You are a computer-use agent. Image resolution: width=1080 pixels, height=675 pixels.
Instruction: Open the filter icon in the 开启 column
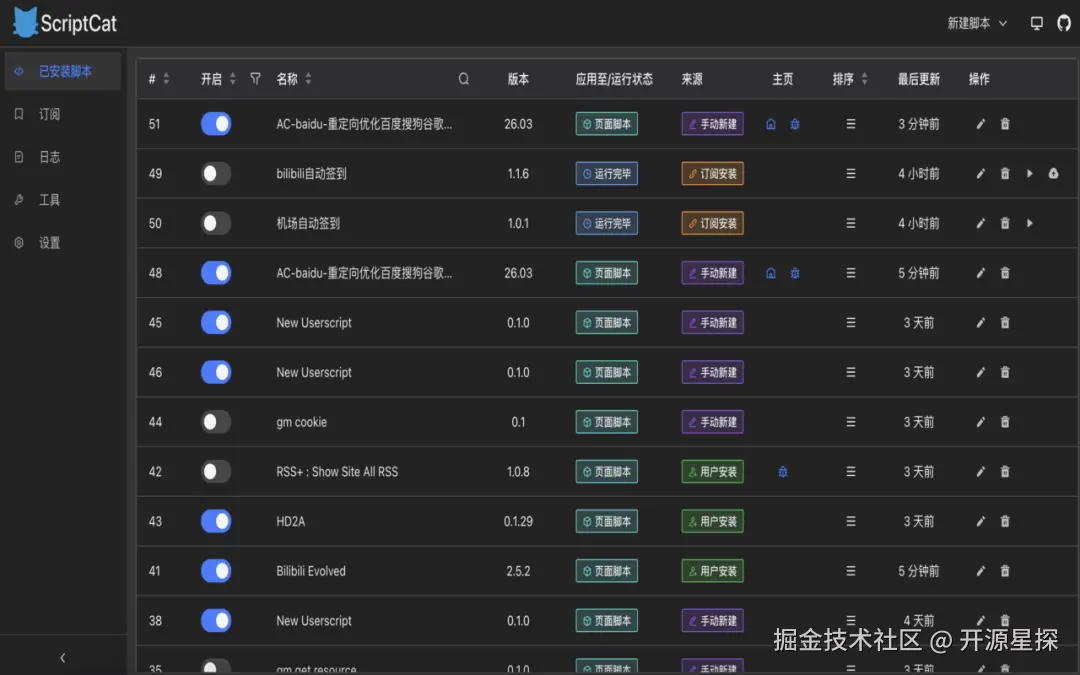click(x=256, y=78)
